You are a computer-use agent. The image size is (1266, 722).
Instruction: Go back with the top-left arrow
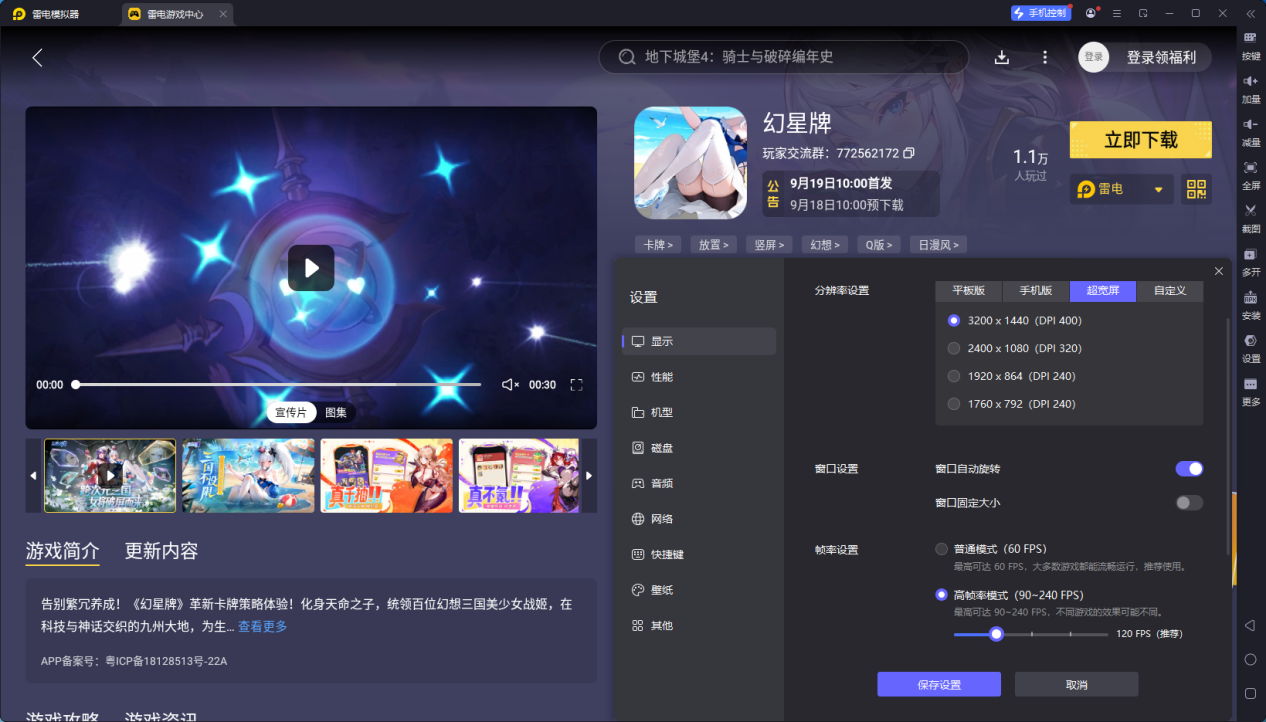point(37,57)
